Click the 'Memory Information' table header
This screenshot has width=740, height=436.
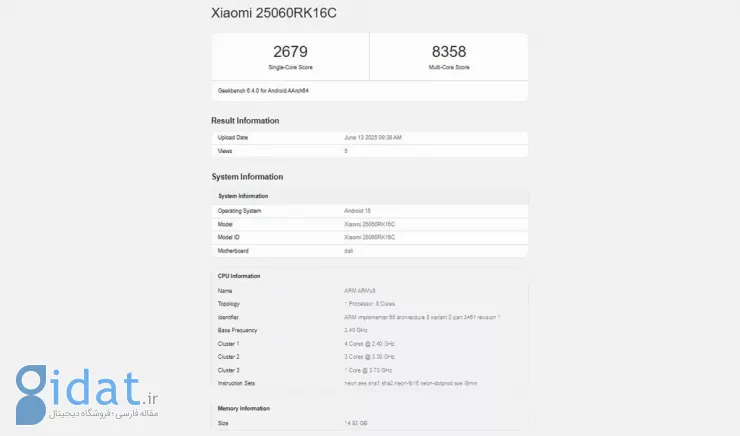point(244,409)
